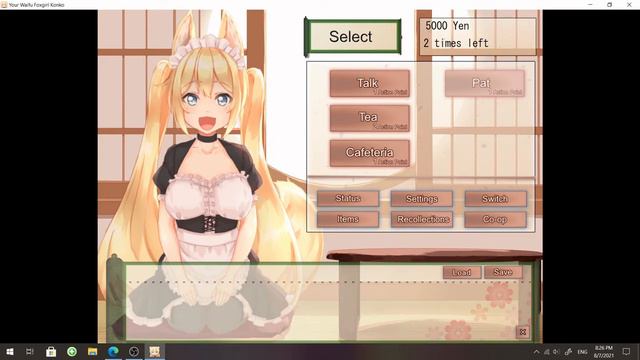The height and width of the screenshot is (360, 640).
Task: Open the Windows Start menu
Action: click(x=10, y=351)
